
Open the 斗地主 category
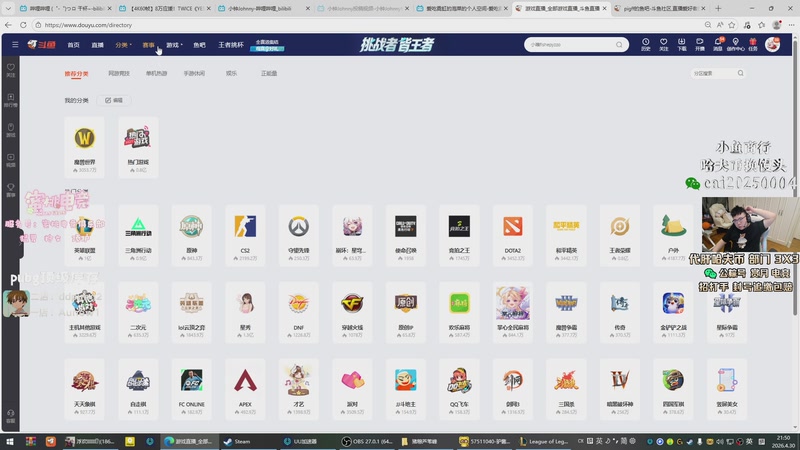(406, 389)
